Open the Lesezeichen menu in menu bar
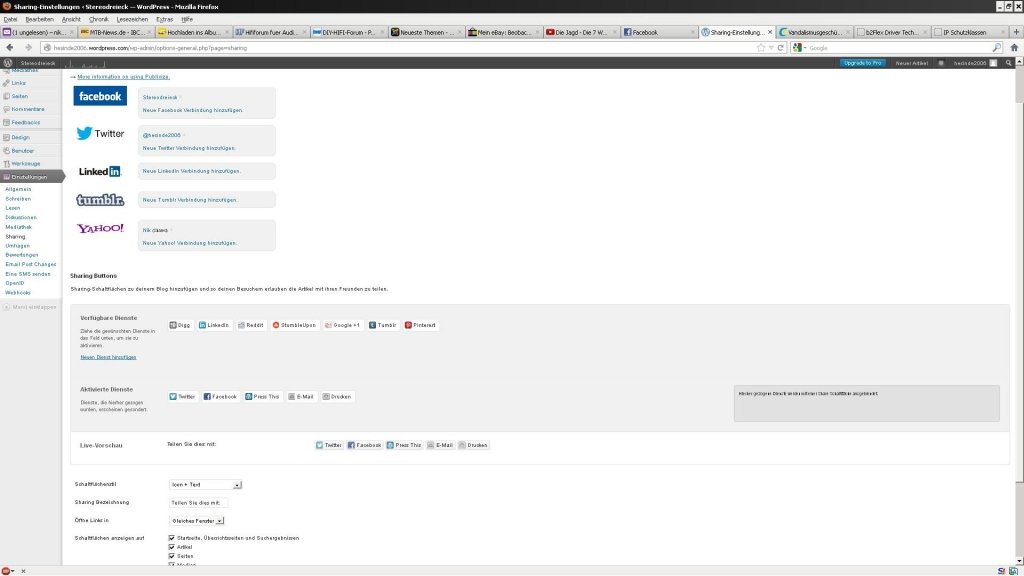Viewport: 1024px width, 576px height. pyautogui.click(x=132, y=19)
